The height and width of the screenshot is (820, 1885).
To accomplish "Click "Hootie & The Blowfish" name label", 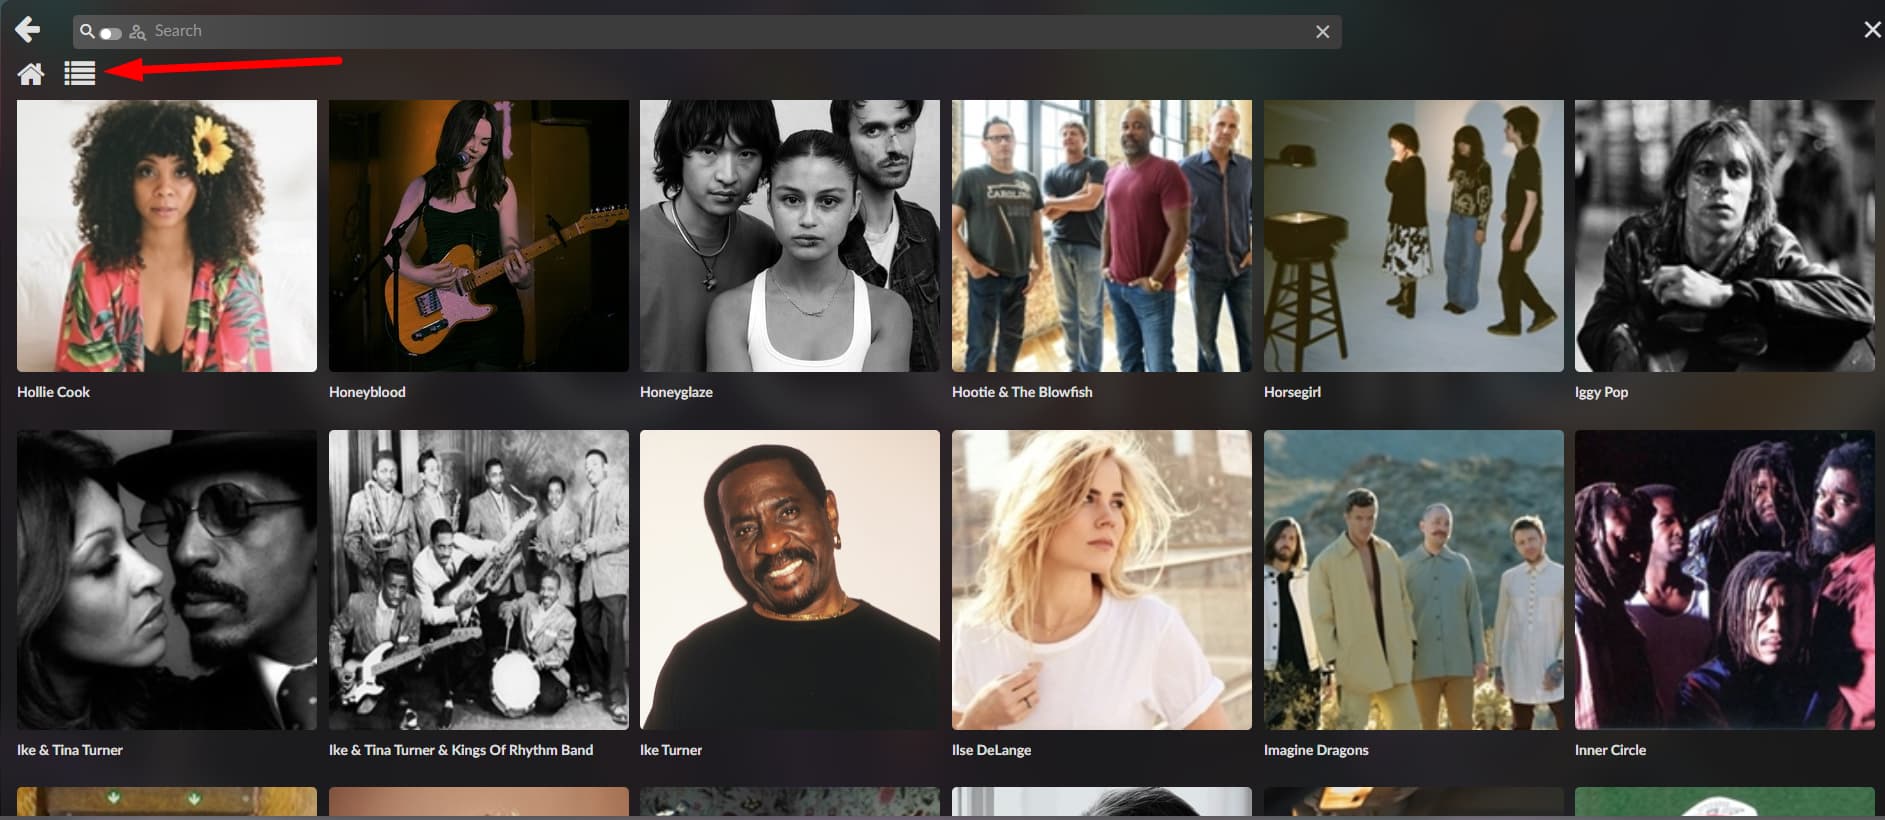I will pos(1022,392).
